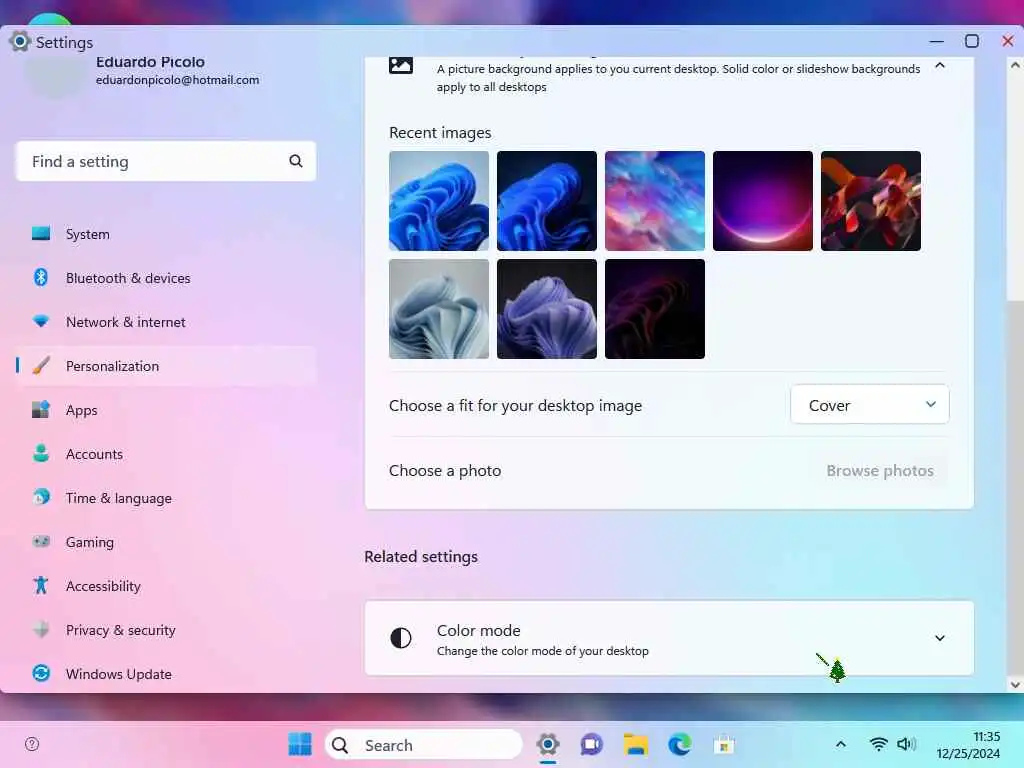Click the scrollbar down arrow
This screenshot has height=768, width=1024.
point(1015,684)
